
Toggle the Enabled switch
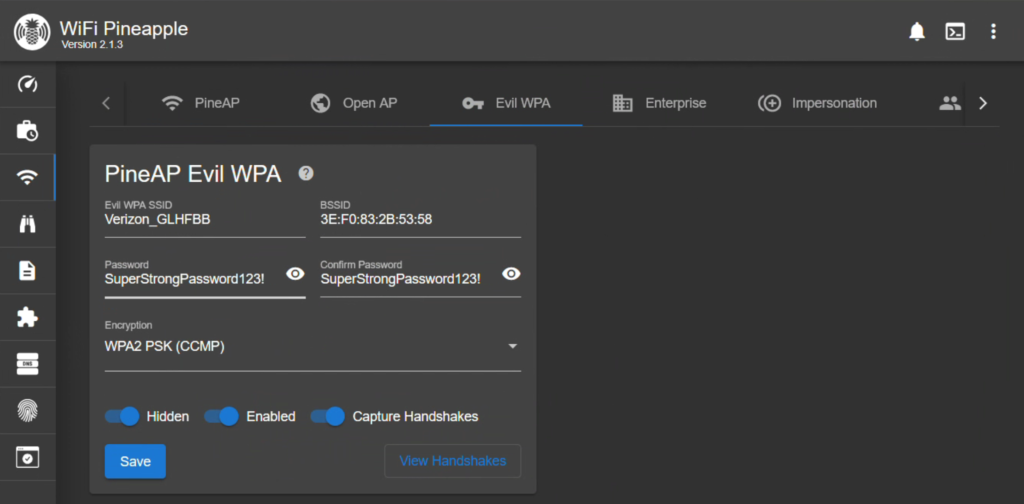click(221, 417)
